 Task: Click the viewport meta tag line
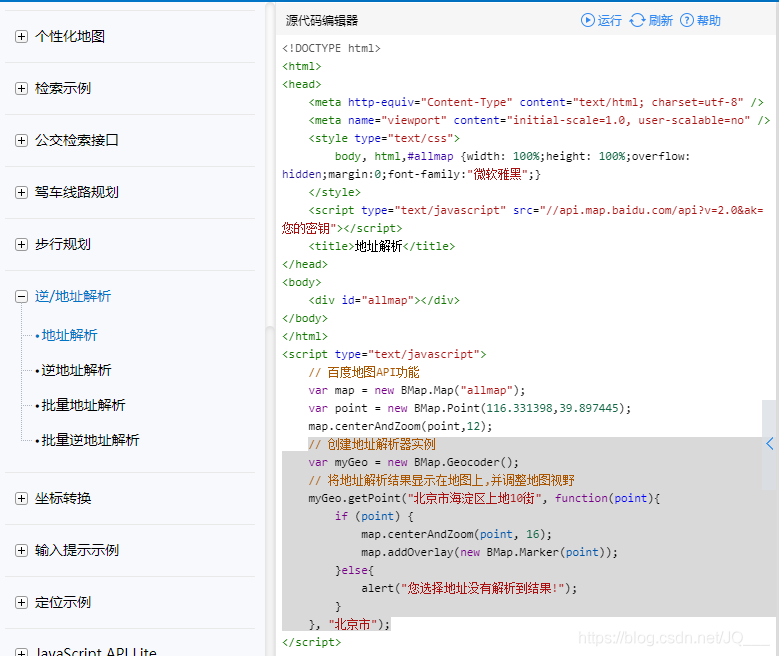point(539,120)
